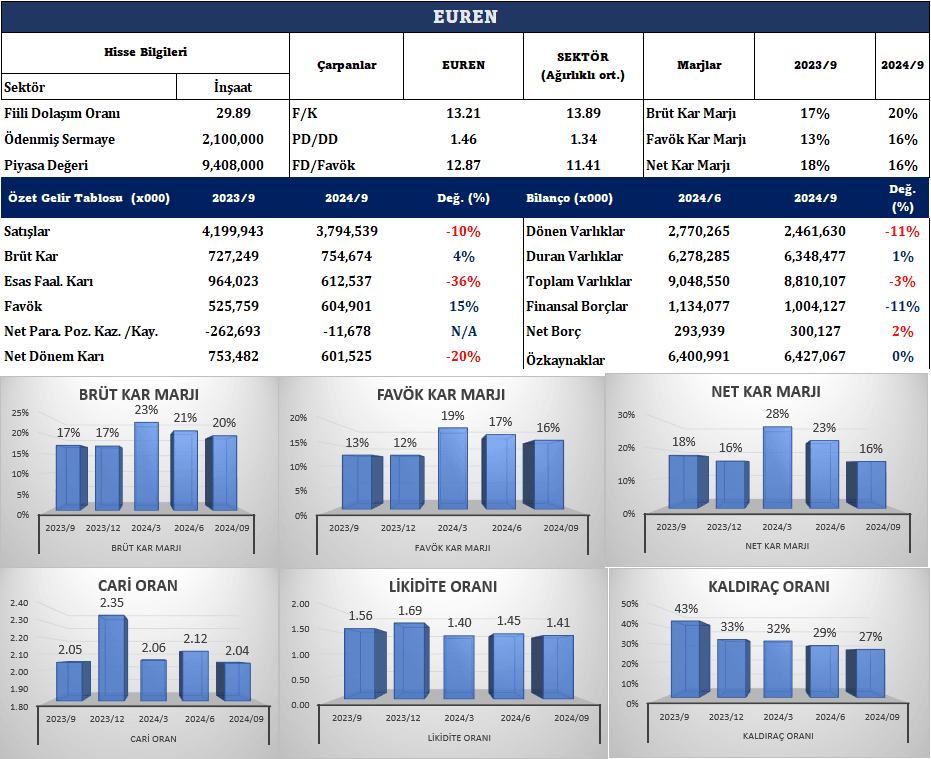The image size is (931, 759).
Task: Click the N/A change cell
Action: 464,331
